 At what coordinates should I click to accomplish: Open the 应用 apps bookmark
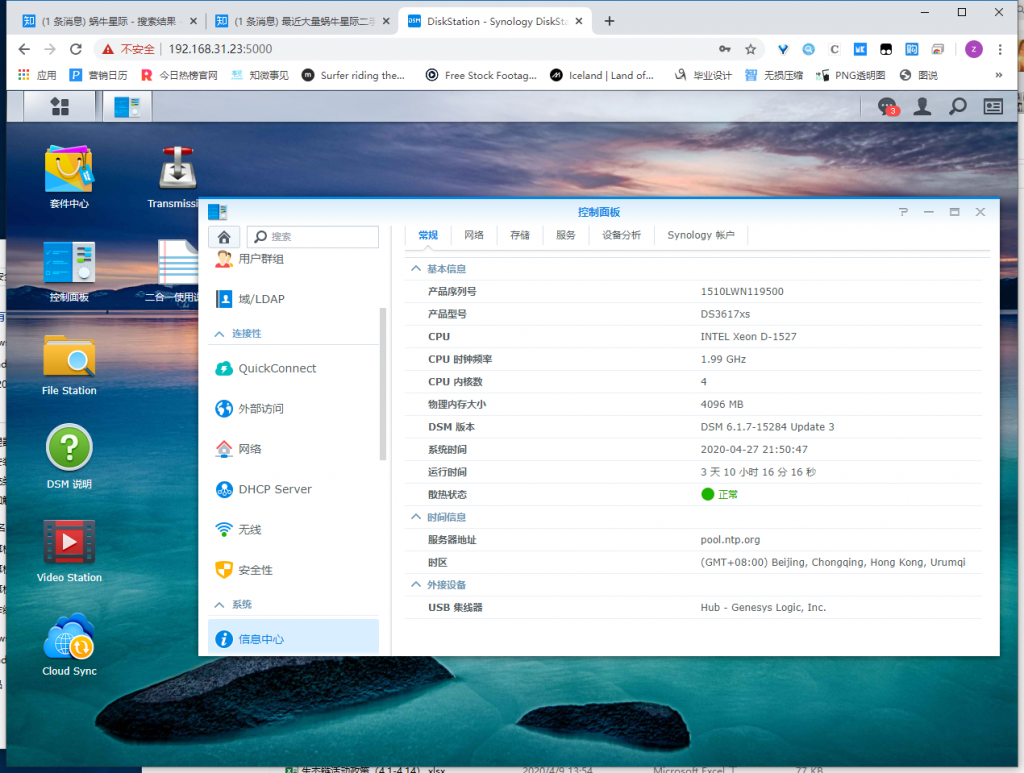click(x=37, y=75)
